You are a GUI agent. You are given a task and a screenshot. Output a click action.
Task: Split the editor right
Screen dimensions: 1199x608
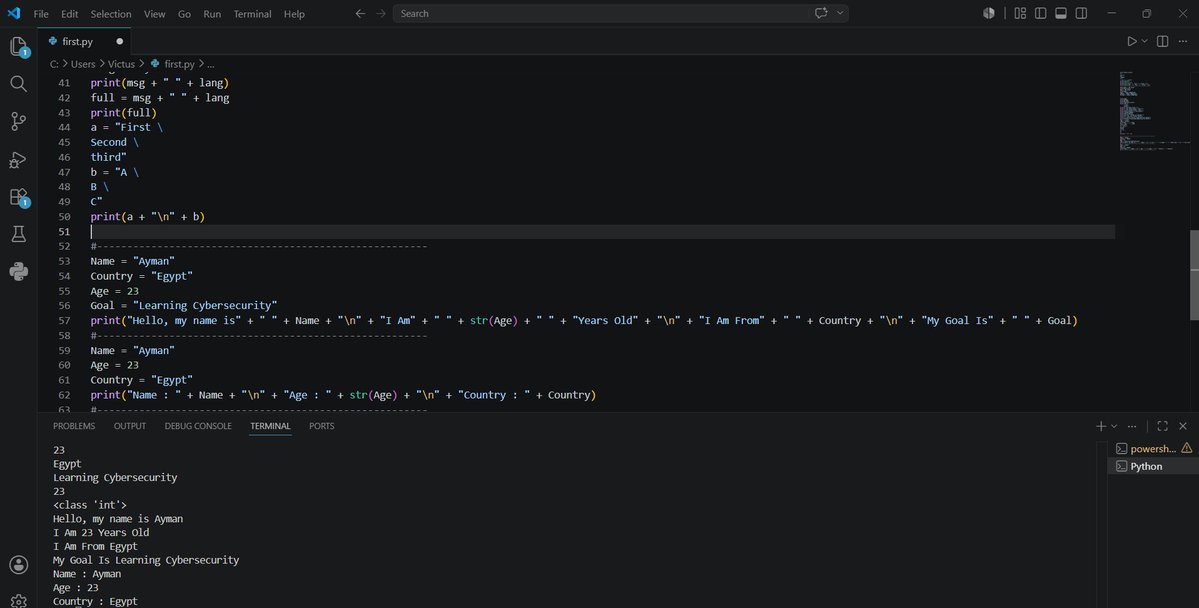coord(1162,41)
